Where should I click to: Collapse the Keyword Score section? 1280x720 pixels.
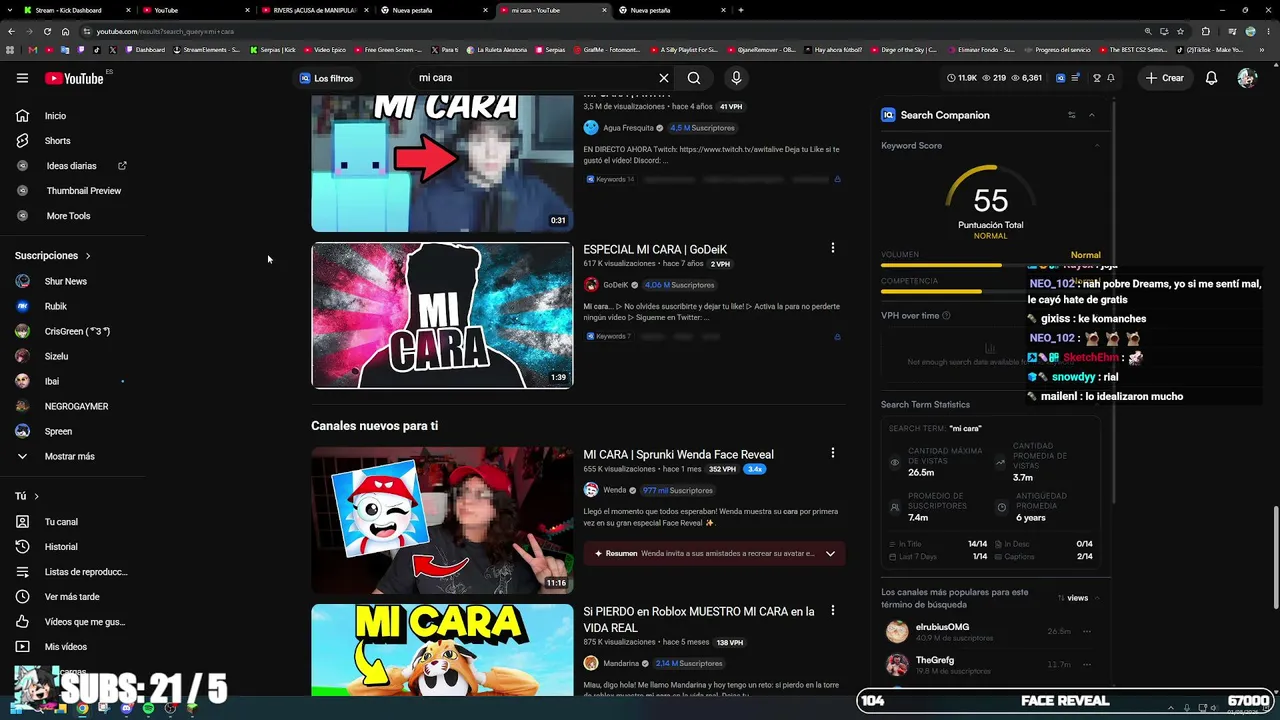point(1097,146)
